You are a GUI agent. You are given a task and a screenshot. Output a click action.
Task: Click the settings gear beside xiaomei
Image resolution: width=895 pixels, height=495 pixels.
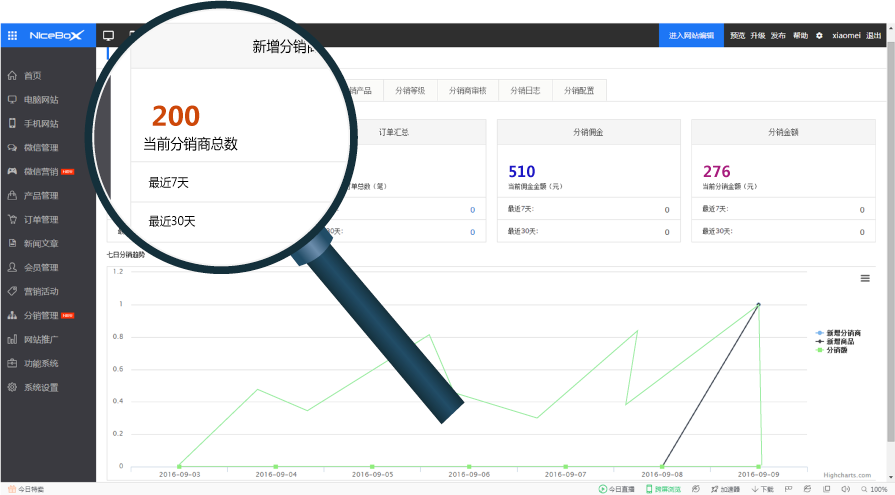819,36
